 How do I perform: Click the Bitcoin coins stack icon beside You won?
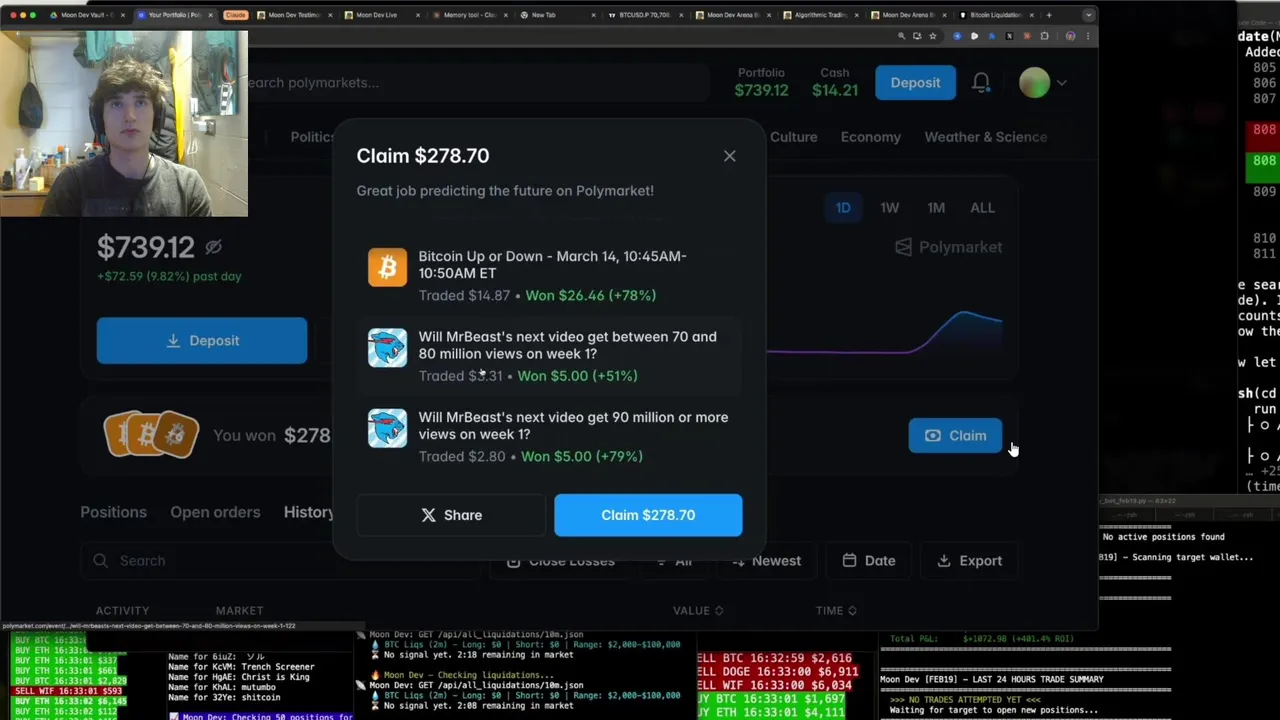151,435
